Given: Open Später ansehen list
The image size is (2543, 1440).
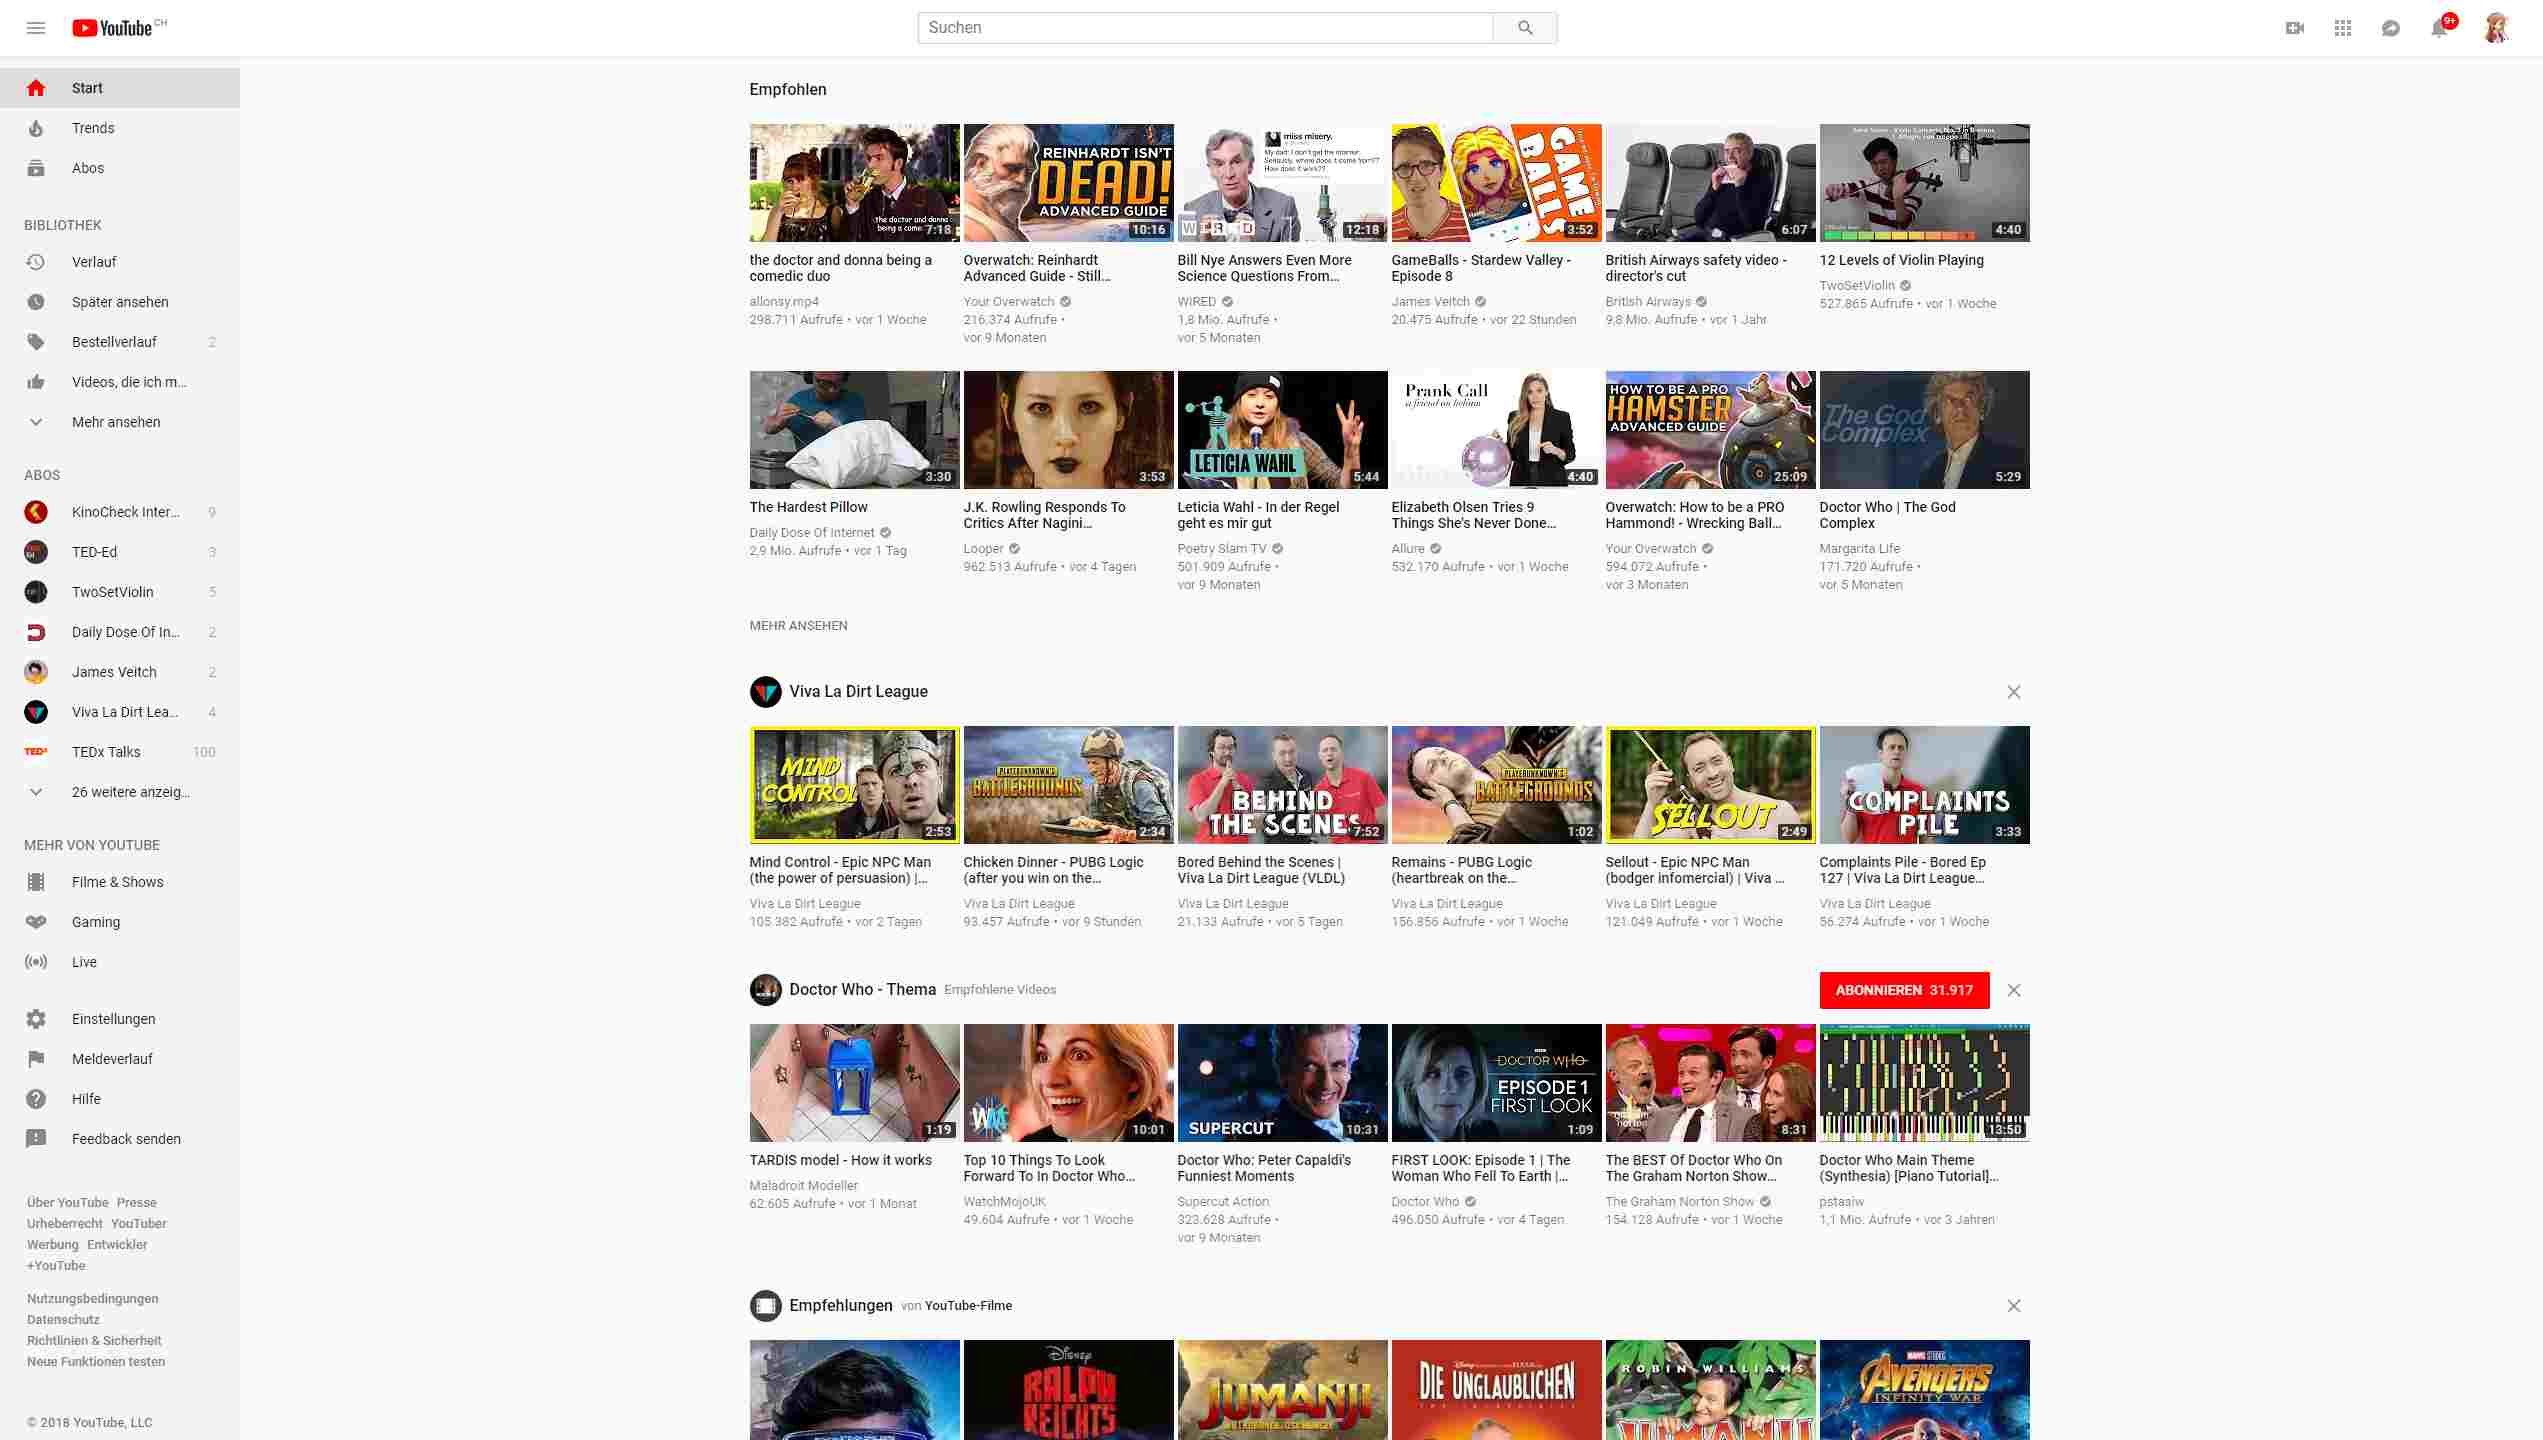Looking at the screenshot, I should click(120, 302).
